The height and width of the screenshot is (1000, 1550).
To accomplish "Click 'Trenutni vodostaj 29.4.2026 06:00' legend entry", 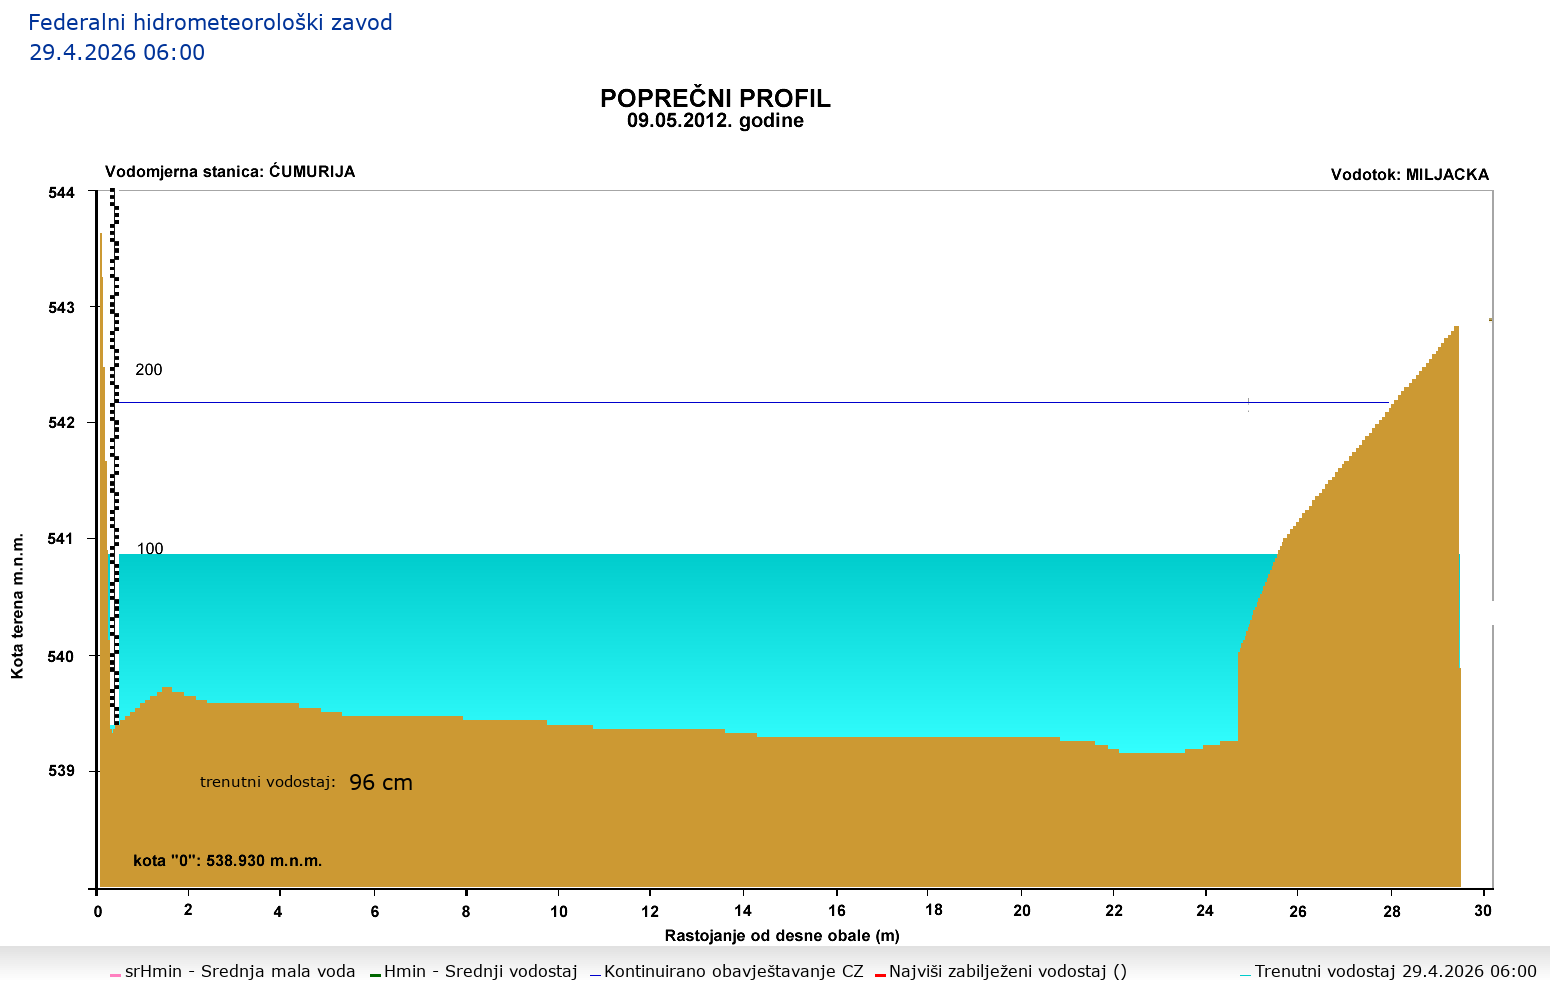I will (1395, 972).
